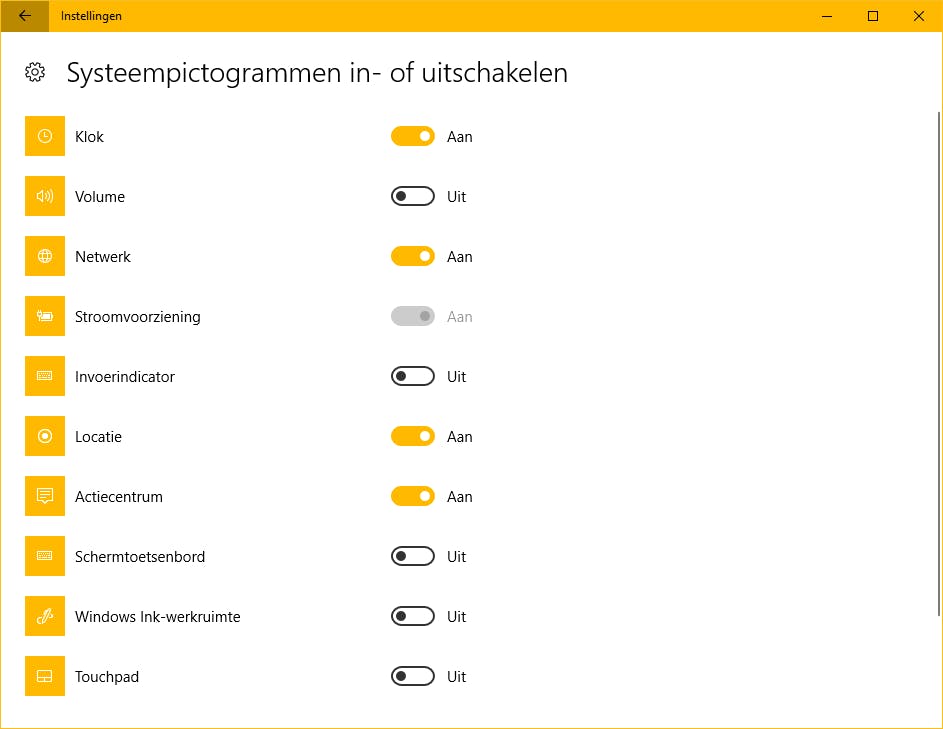
Task: Click the Locatie target icon
Action: pos(45,437)
